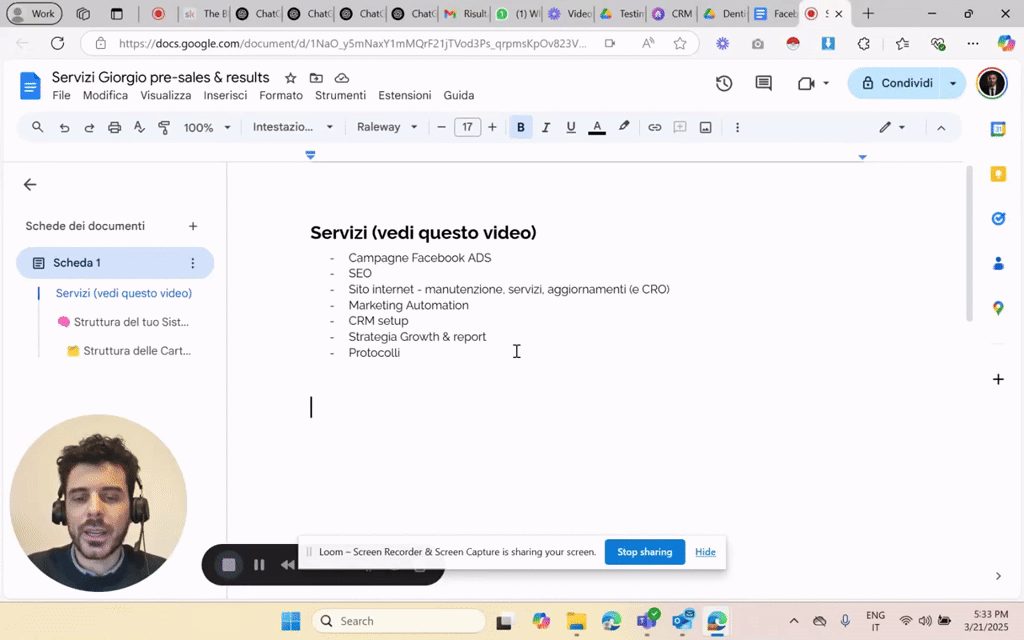Open the move-to-folder icon
1024x640 pixels.
tap(316, 78)
